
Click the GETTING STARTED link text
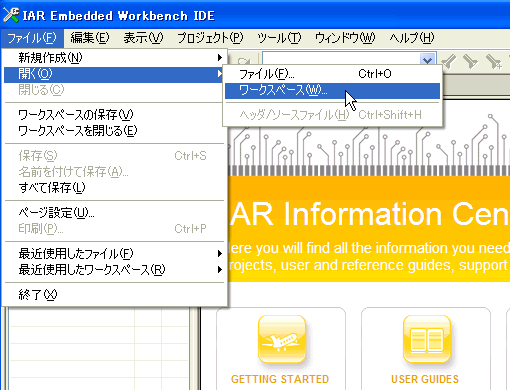280,379
